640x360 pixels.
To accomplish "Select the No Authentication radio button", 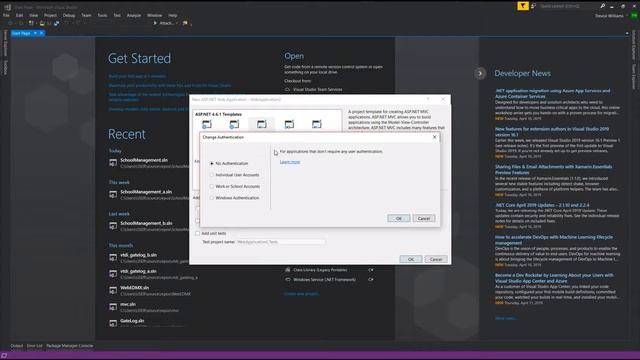I will point(211,163).
